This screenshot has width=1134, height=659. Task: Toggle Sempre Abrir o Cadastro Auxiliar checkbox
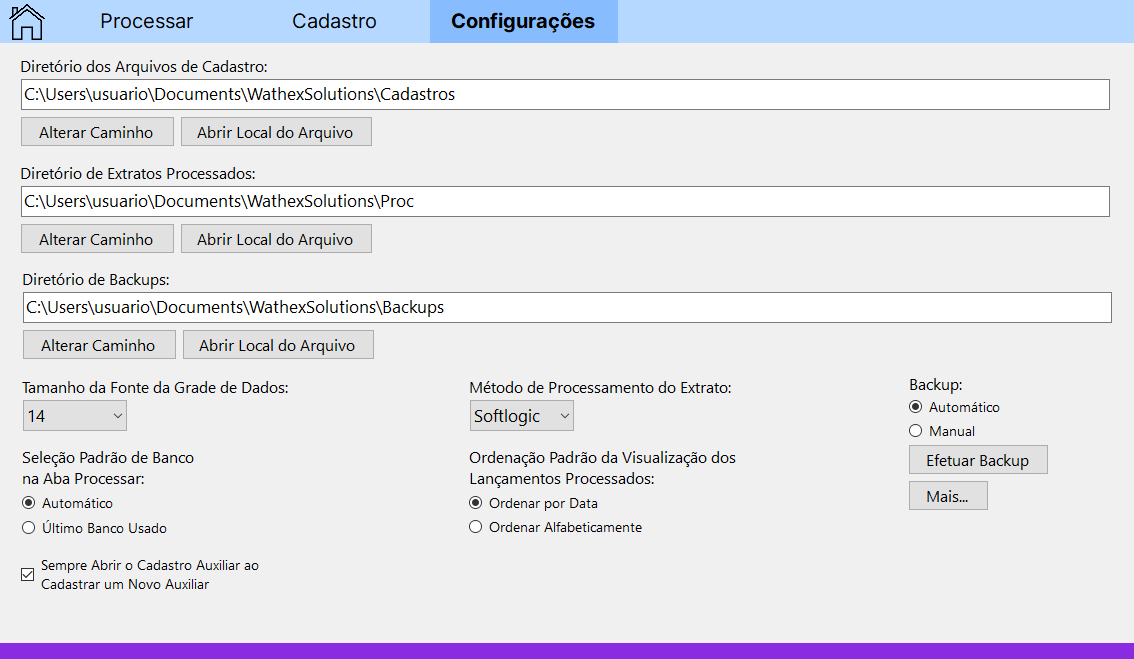point(28,574)
